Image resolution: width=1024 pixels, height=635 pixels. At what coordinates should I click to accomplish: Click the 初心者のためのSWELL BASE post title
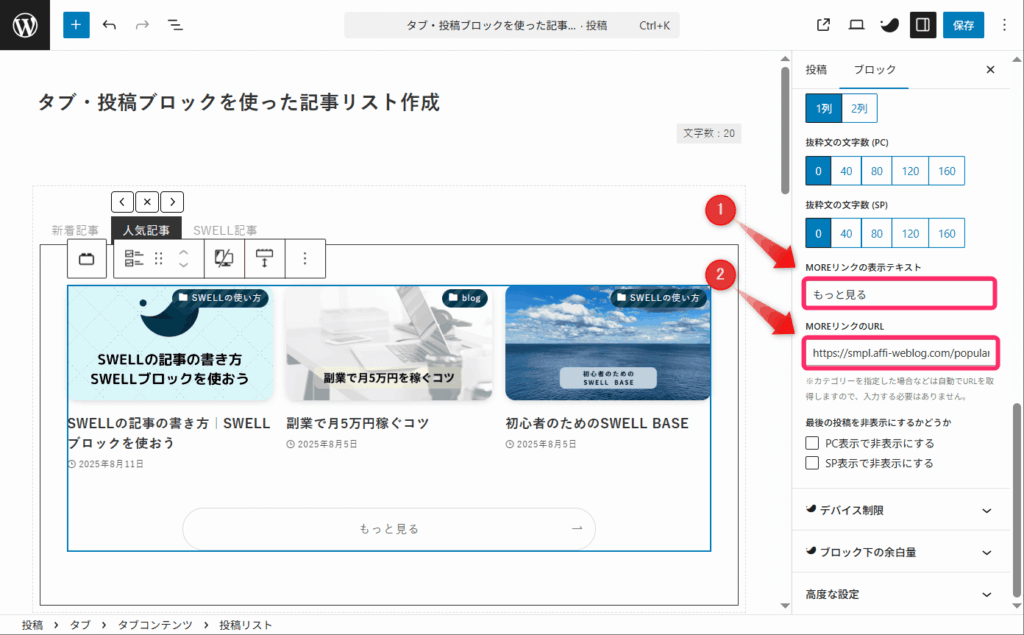coord(597,423)
